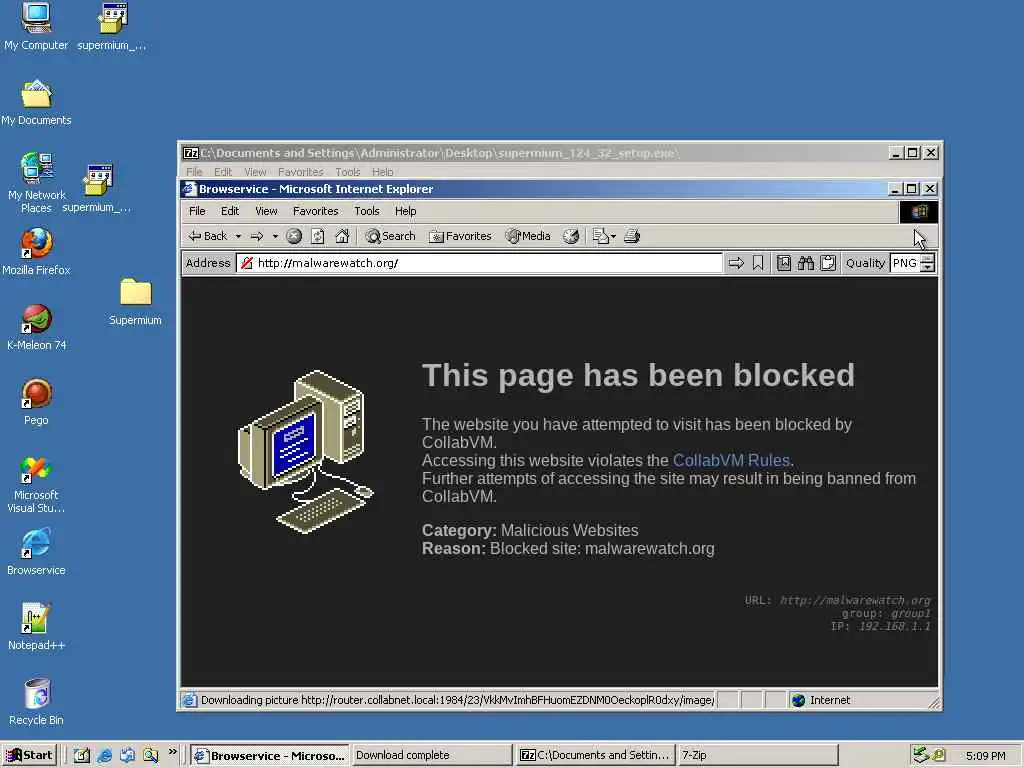Screen dimensions: 1024x768
Task: Select the Recycle Bin icon
Action: pyautogui.click(x=36, y=702)
